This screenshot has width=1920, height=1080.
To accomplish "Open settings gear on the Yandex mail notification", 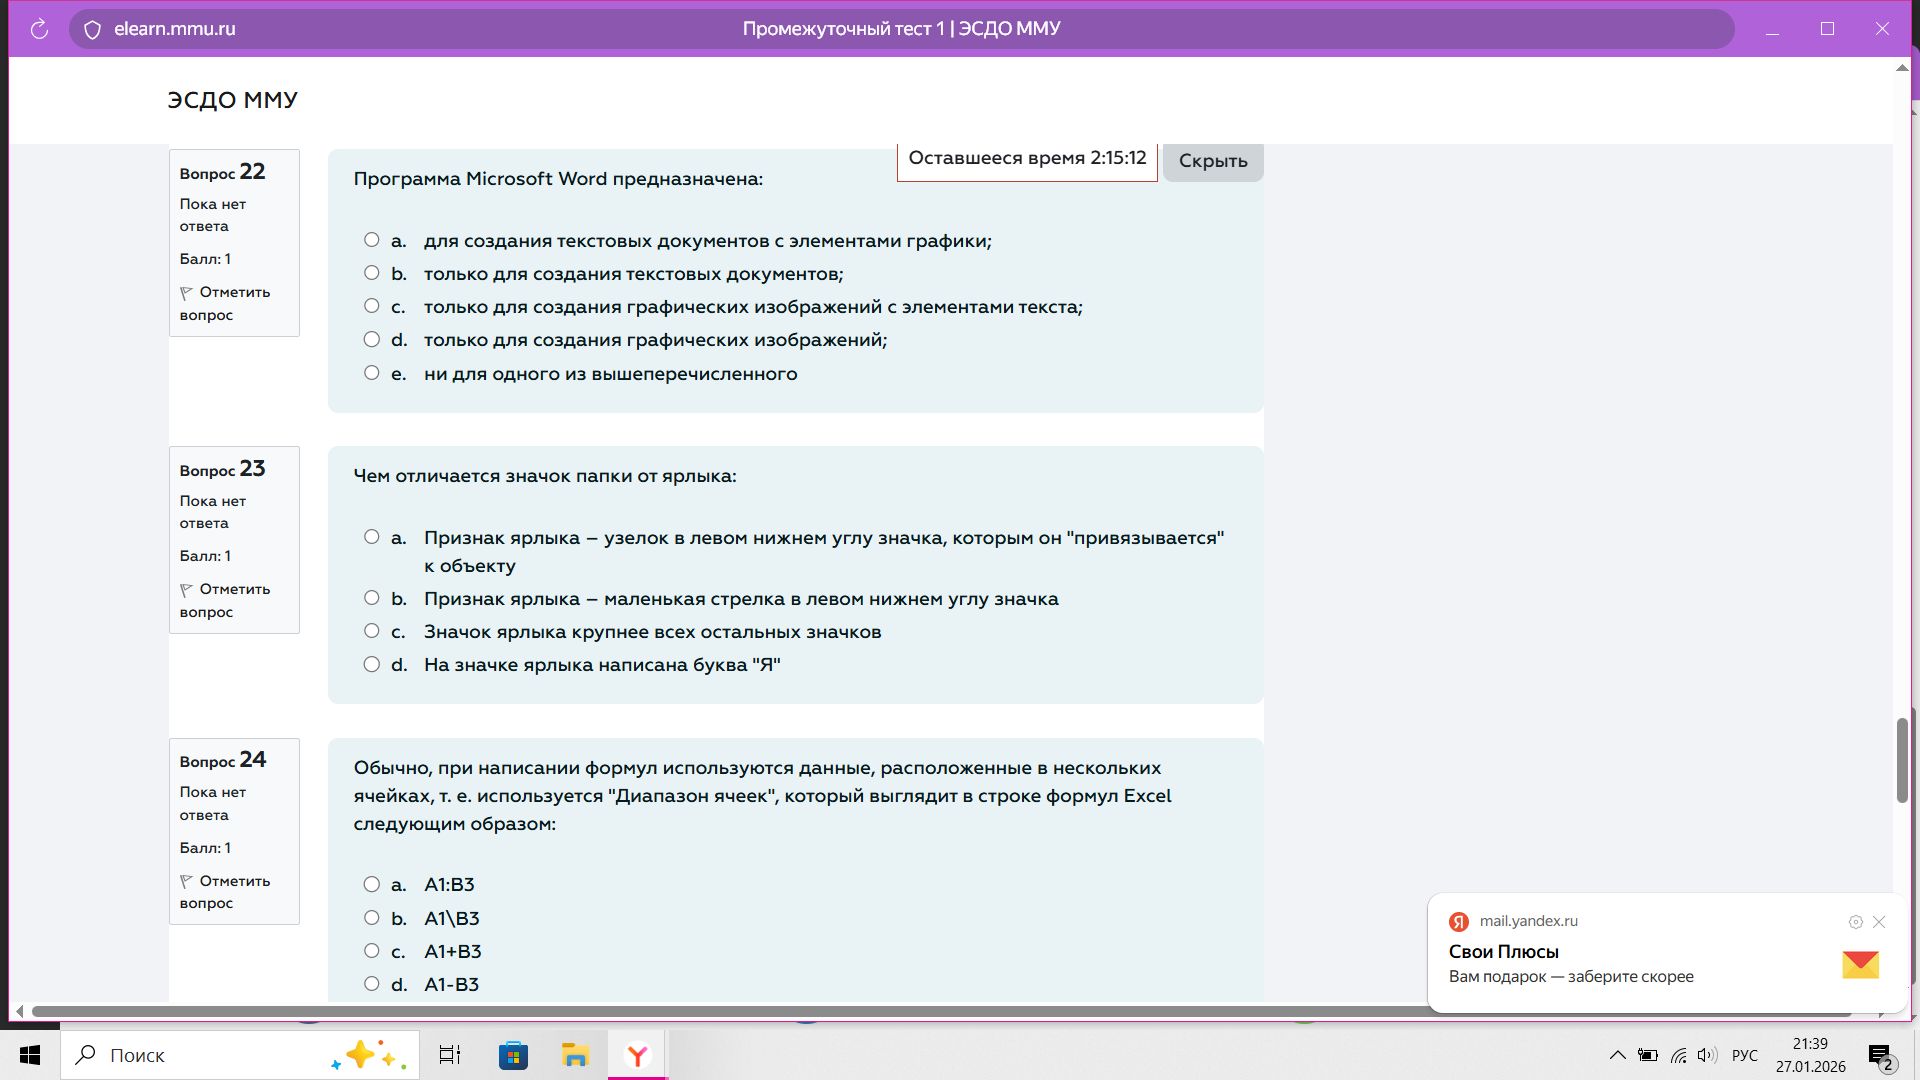I will tap(1855, 922).
